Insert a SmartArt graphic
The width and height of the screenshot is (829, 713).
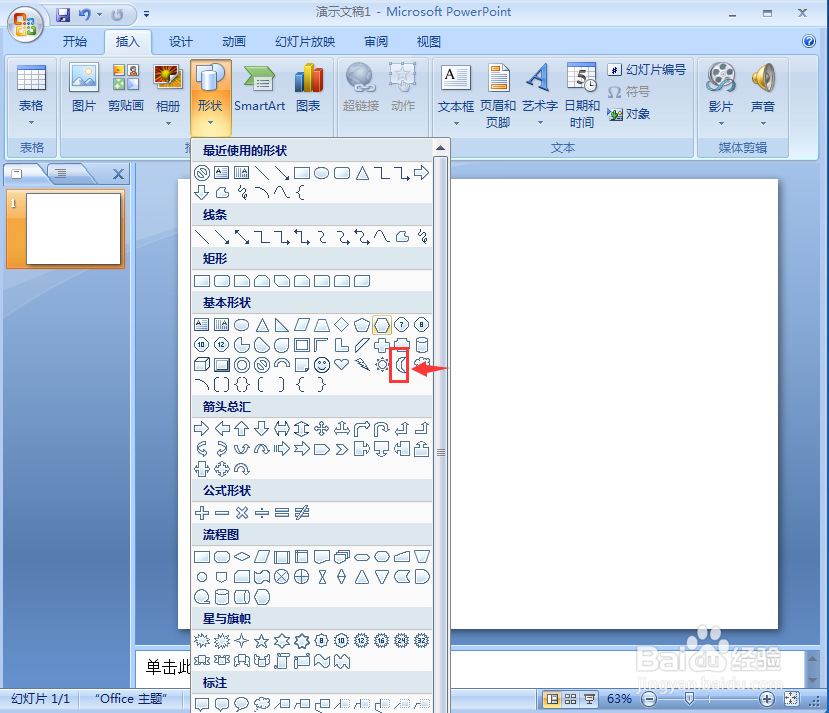(x=259, y=88)
